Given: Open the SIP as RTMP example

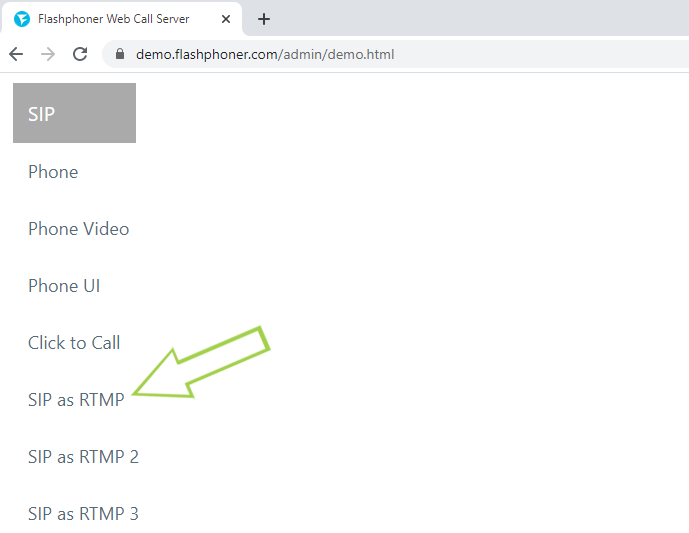Looking at the screenshot, I should 76,400.
